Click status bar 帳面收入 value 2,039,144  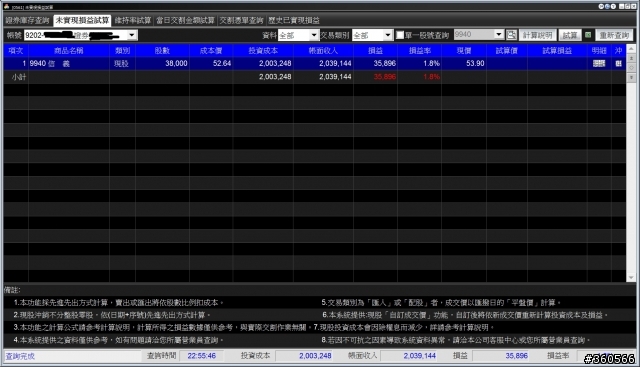click(x=420, y=356)
